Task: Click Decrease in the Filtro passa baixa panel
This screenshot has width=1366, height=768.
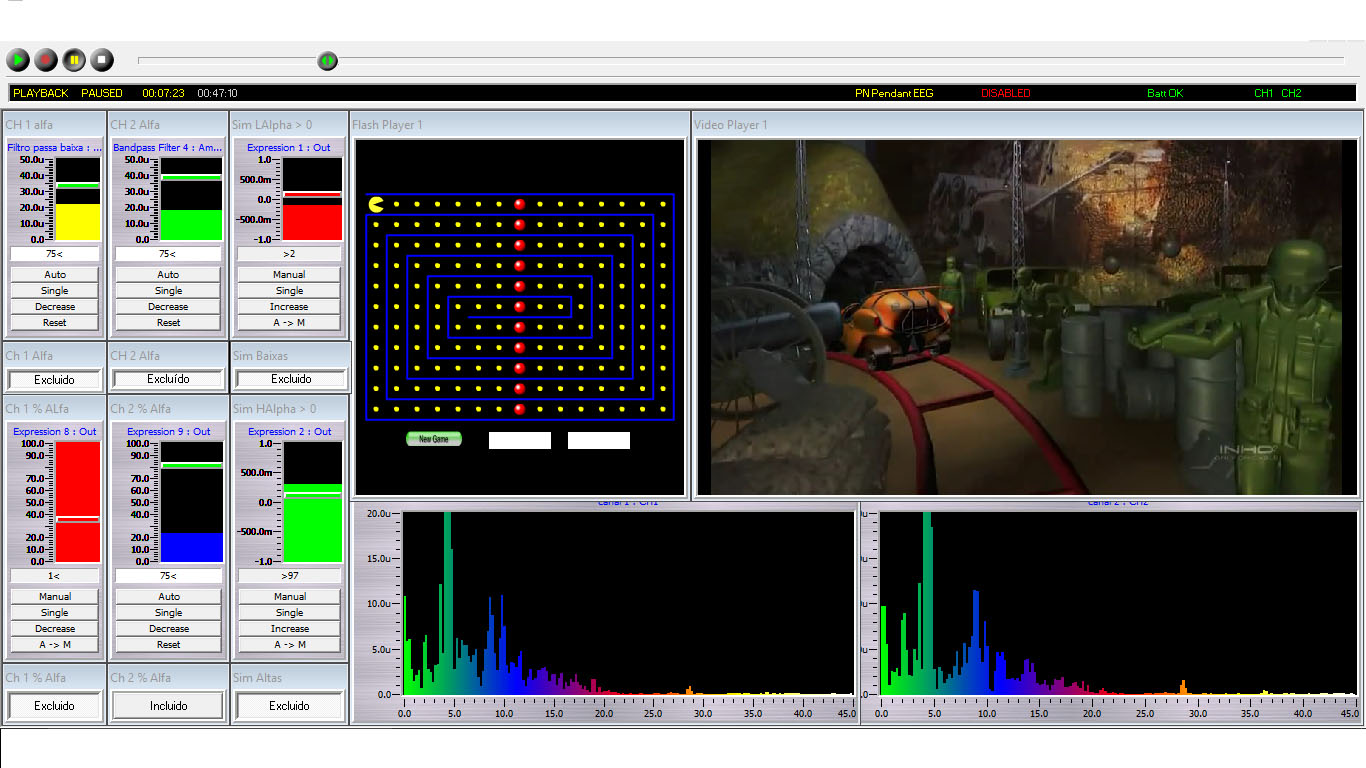Action: pos(55,306)
